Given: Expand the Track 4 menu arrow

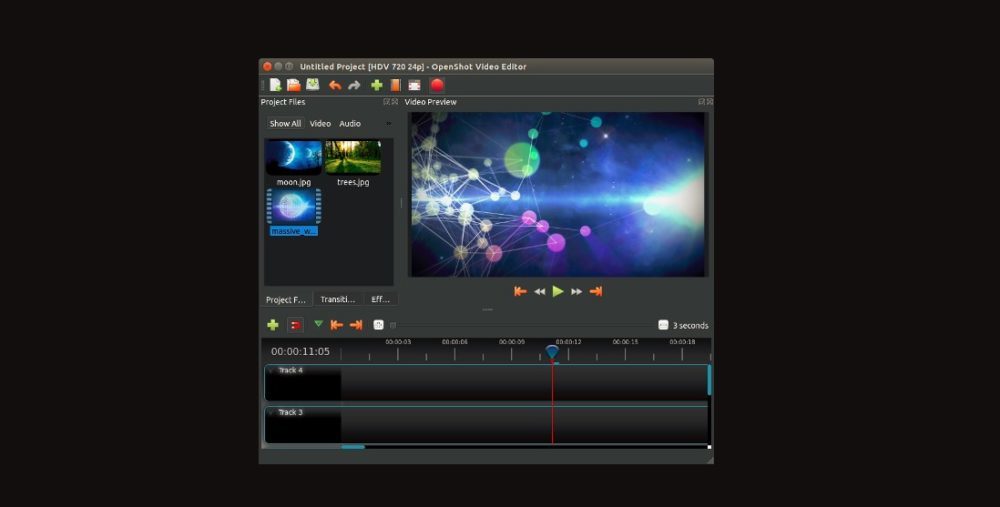Looking at the screenshot, I should tap(271, 371).
